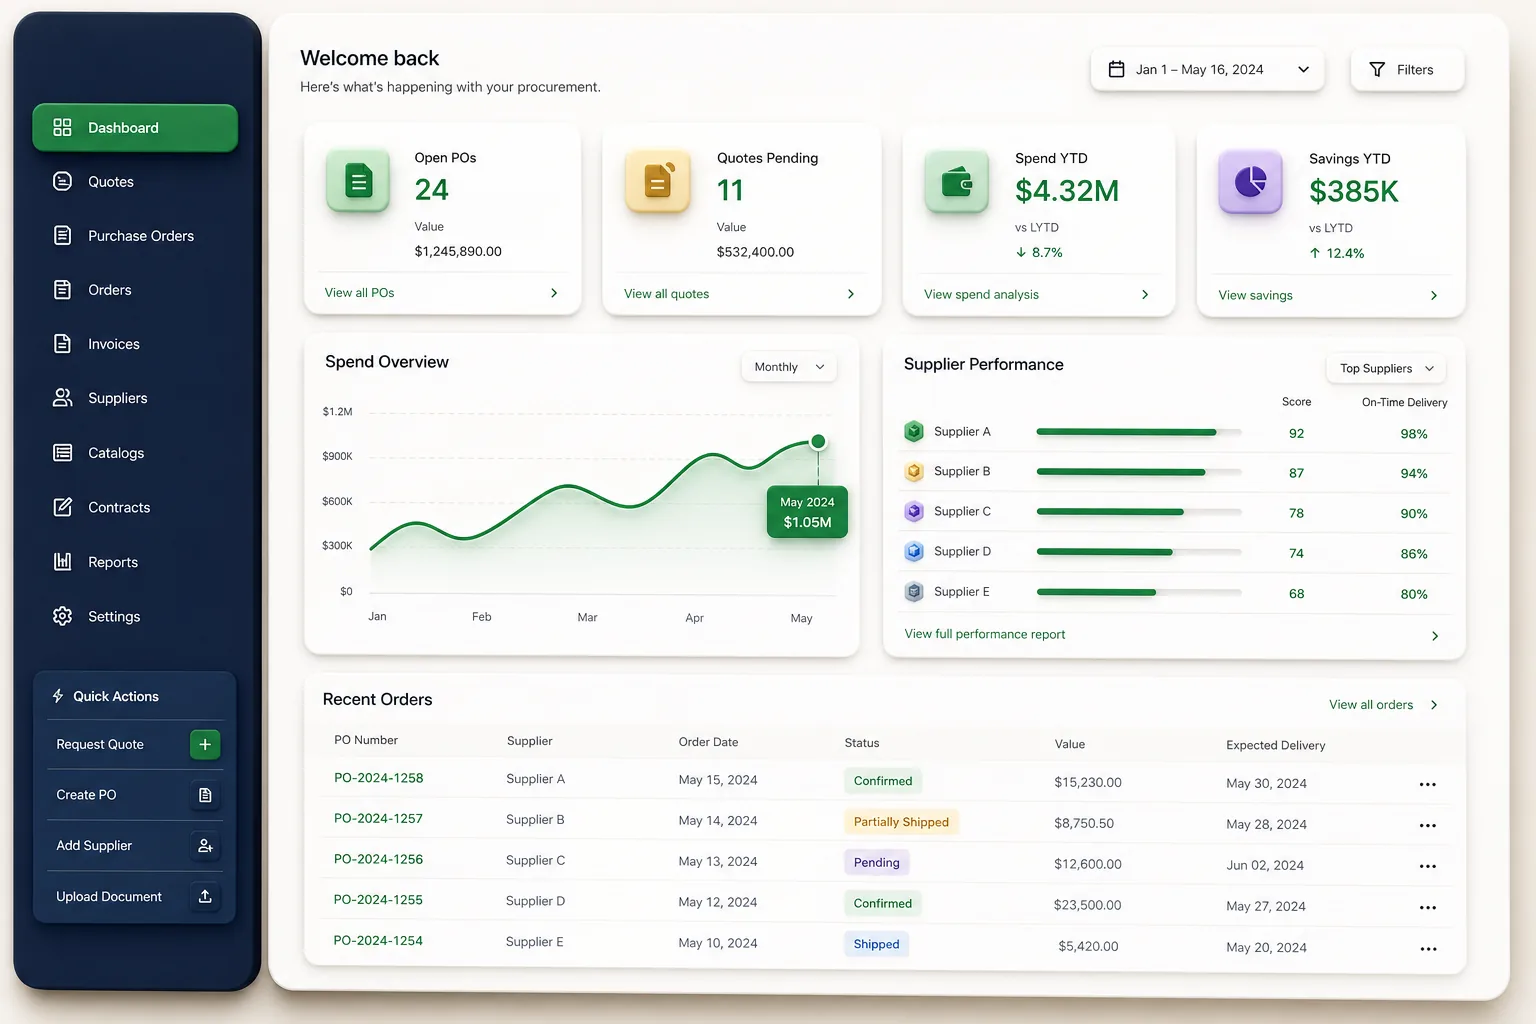Open the PO-2024-1258 order link
Image resolution: width=1536 pixels, height=1024 pixels.
click(x=378, y=777)
